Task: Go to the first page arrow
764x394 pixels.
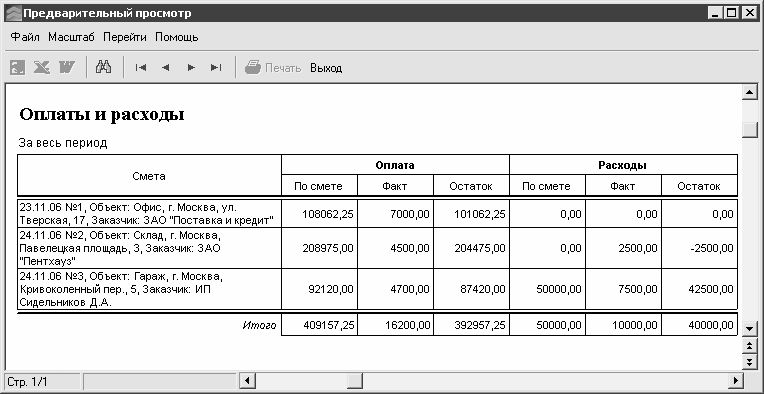Action: pos(141,68)
